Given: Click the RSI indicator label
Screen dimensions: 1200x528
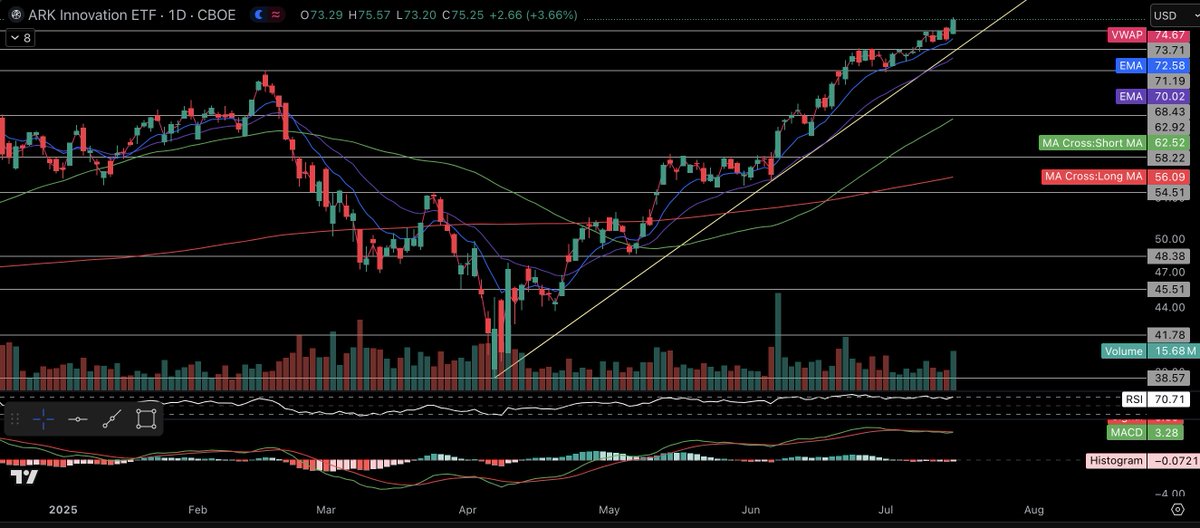Looking at the screenshot, I should 1134,399.
